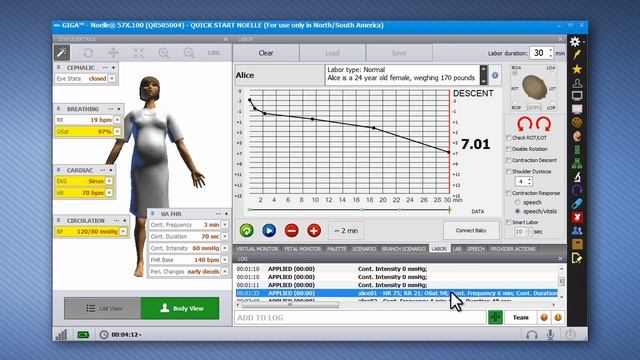Click the rotate view icon
This screenshot has width=640, height=360.
(x=88, y=53)
